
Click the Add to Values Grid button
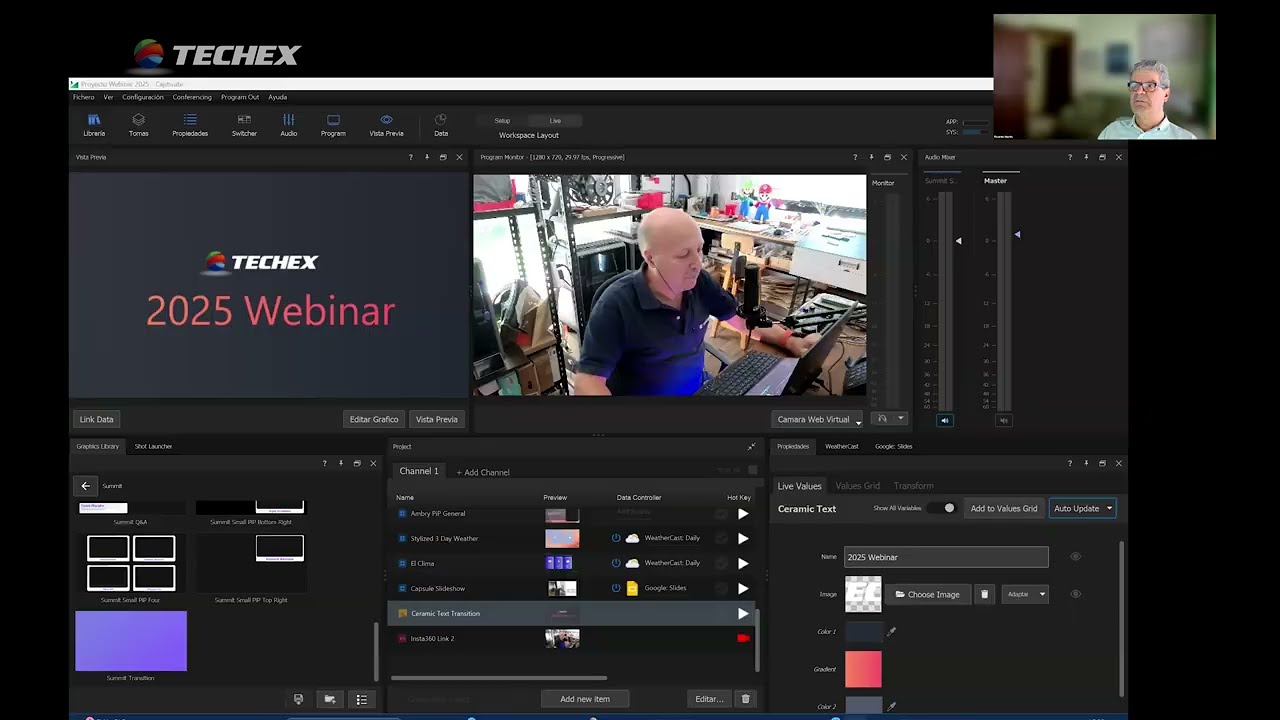(1004, 508)
